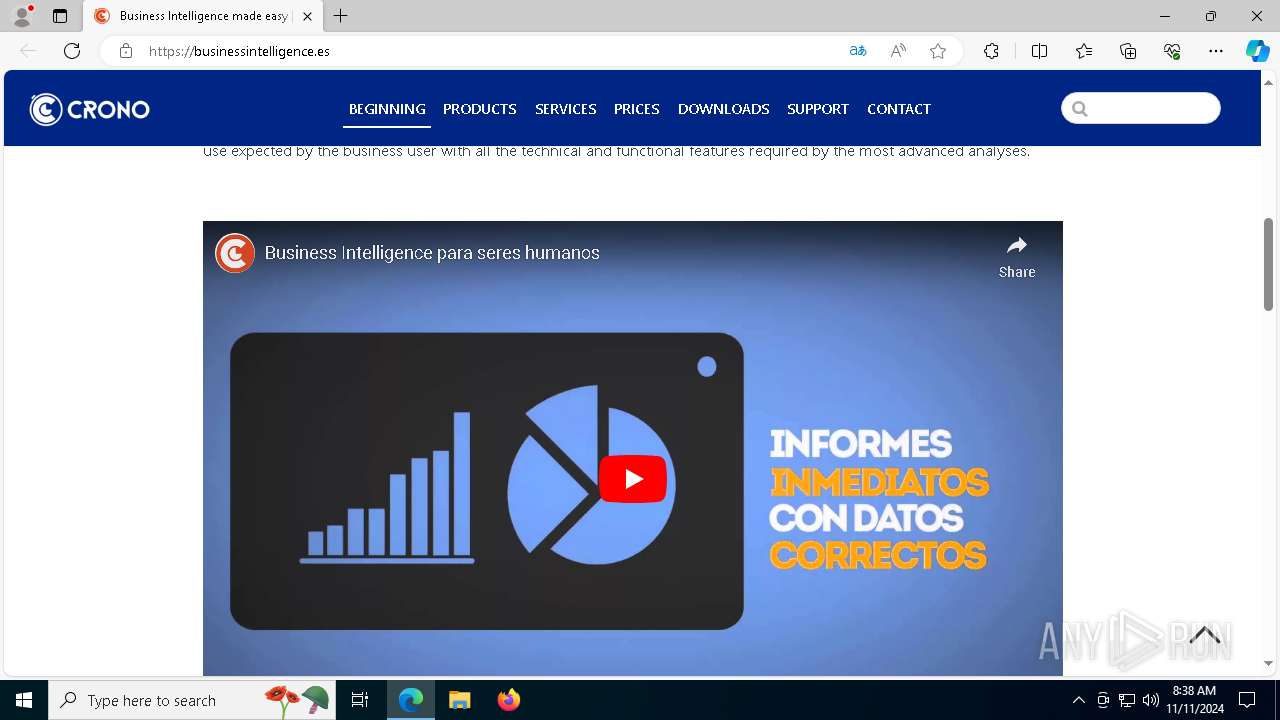Image resolution: width=1280 pixels, height=720 pixels.
Task: Go to the CONTACT page
Action: click(899, 109)
